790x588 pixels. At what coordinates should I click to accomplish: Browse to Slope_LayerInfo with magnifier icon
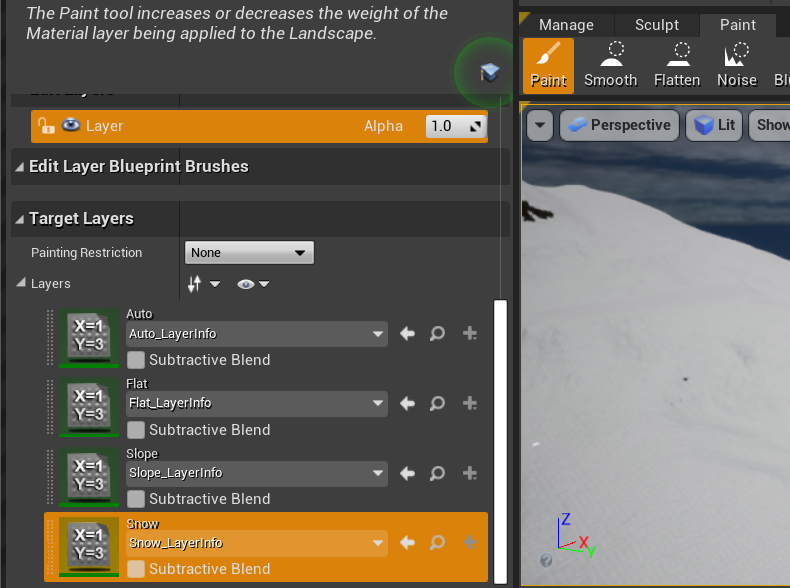click(x=437, y=473)
